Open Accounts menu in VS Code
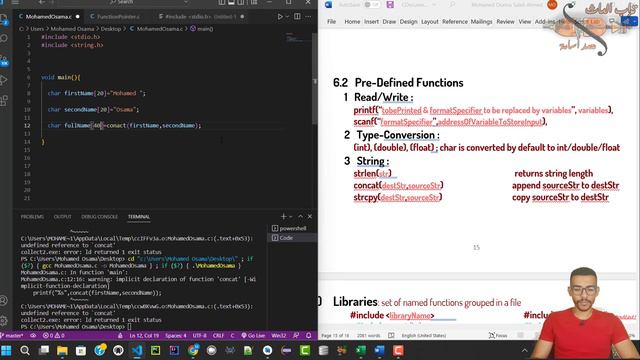Viewport: 640px width, 360px height. (x=4, y=301)
